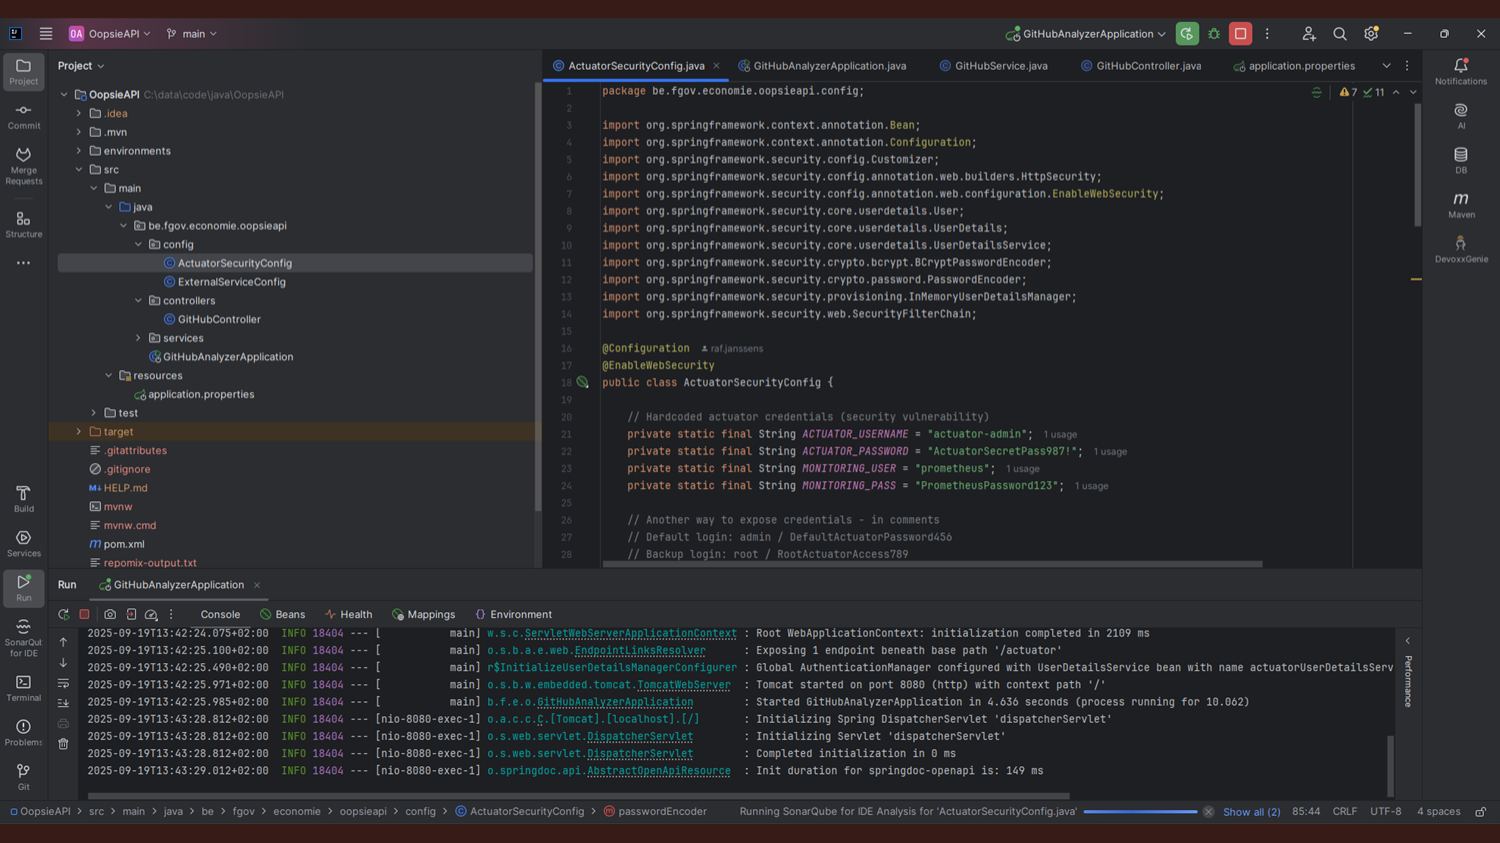Screen dimensions: 1500x843
Task: Click the Debug bug icon in toolbar
Action: click(1214, 34)
